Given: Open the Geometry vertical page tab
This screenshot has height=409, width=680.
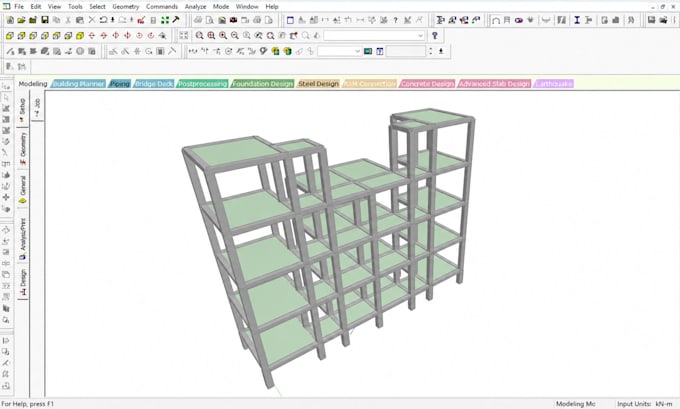Looking at the screenshot, I should coord(22,149).
